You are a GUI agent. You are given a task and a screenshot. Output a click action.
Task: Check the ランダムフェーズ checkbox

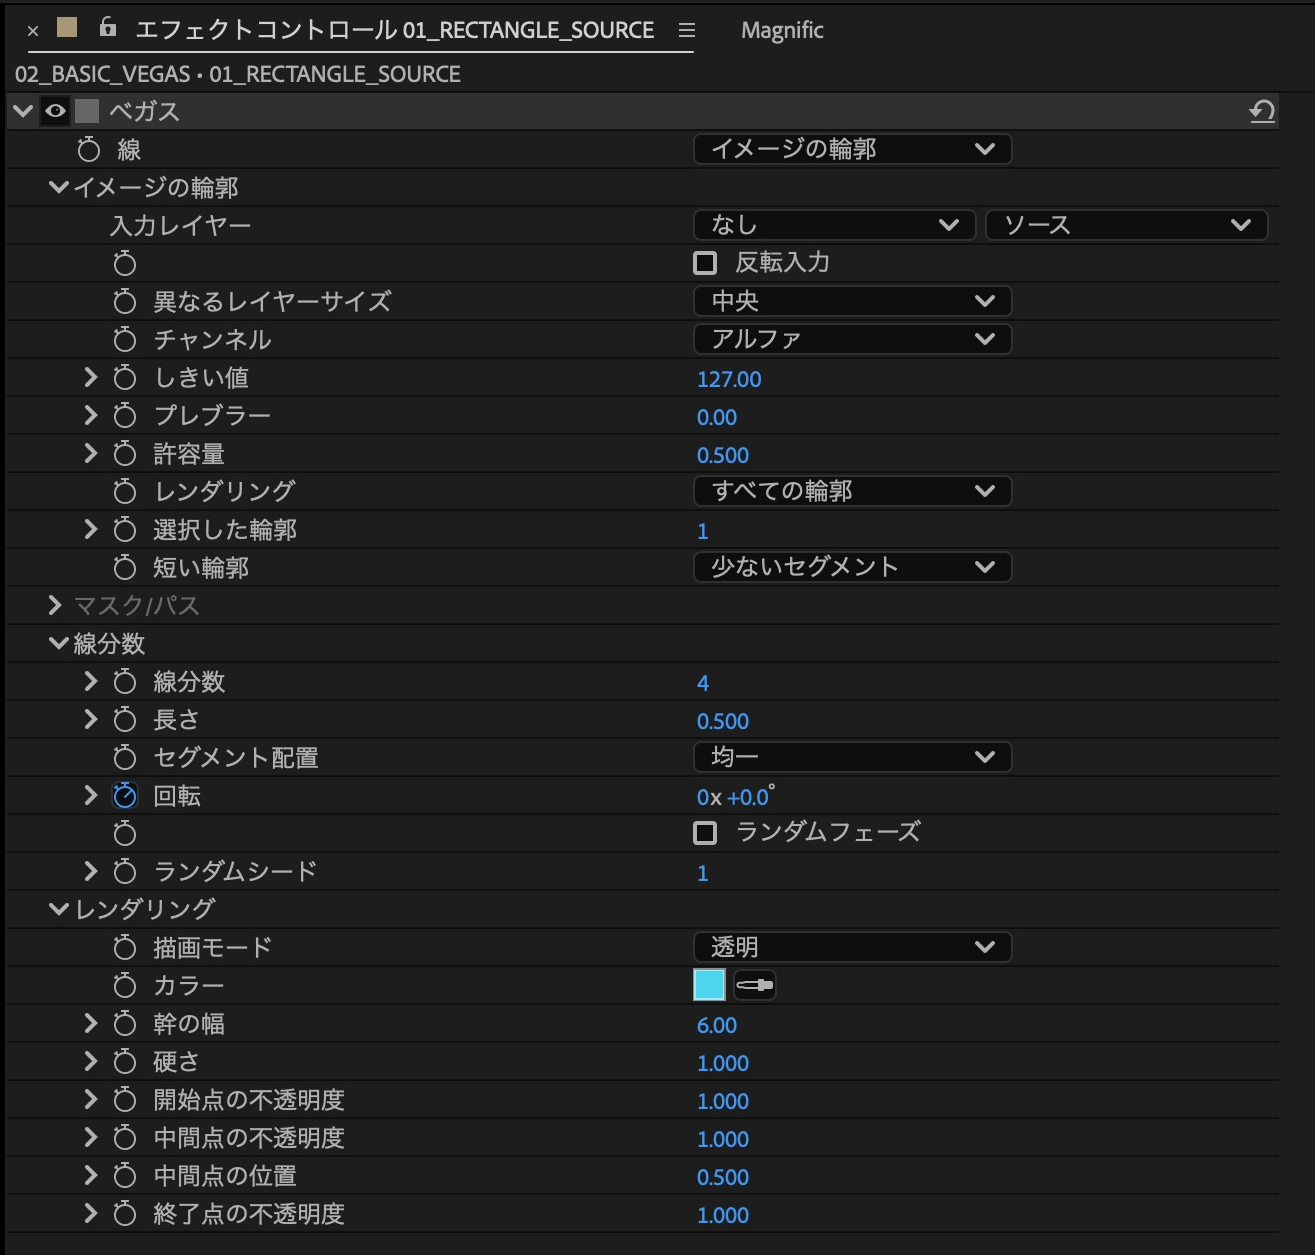[705, 833]
